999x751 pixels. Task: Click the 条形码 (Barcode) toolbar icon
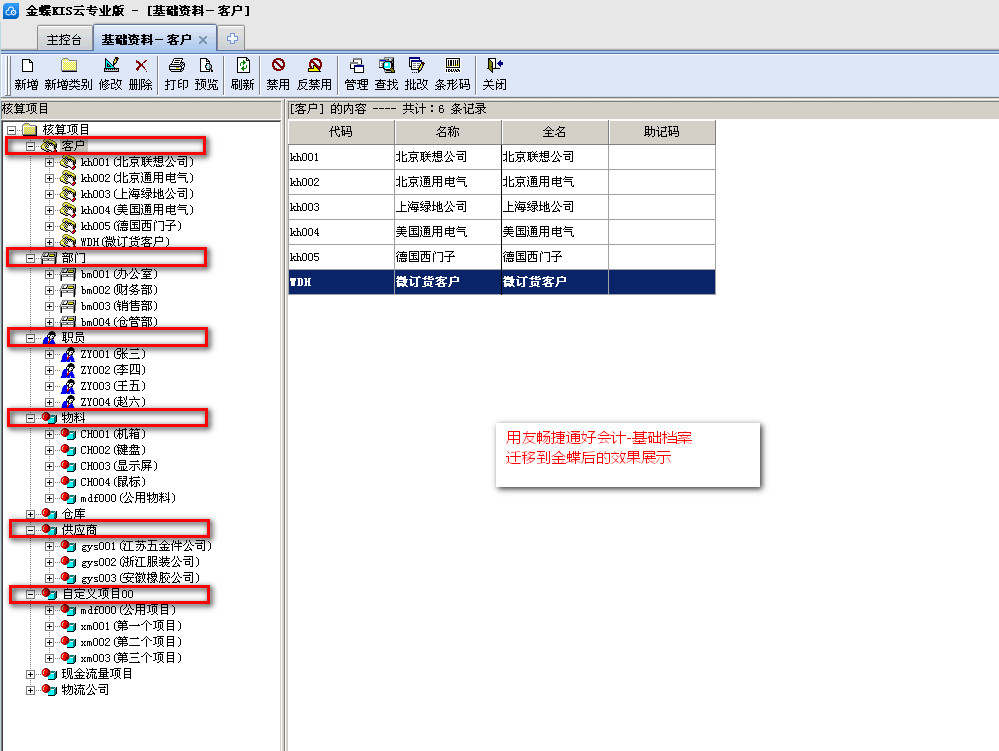452,66
